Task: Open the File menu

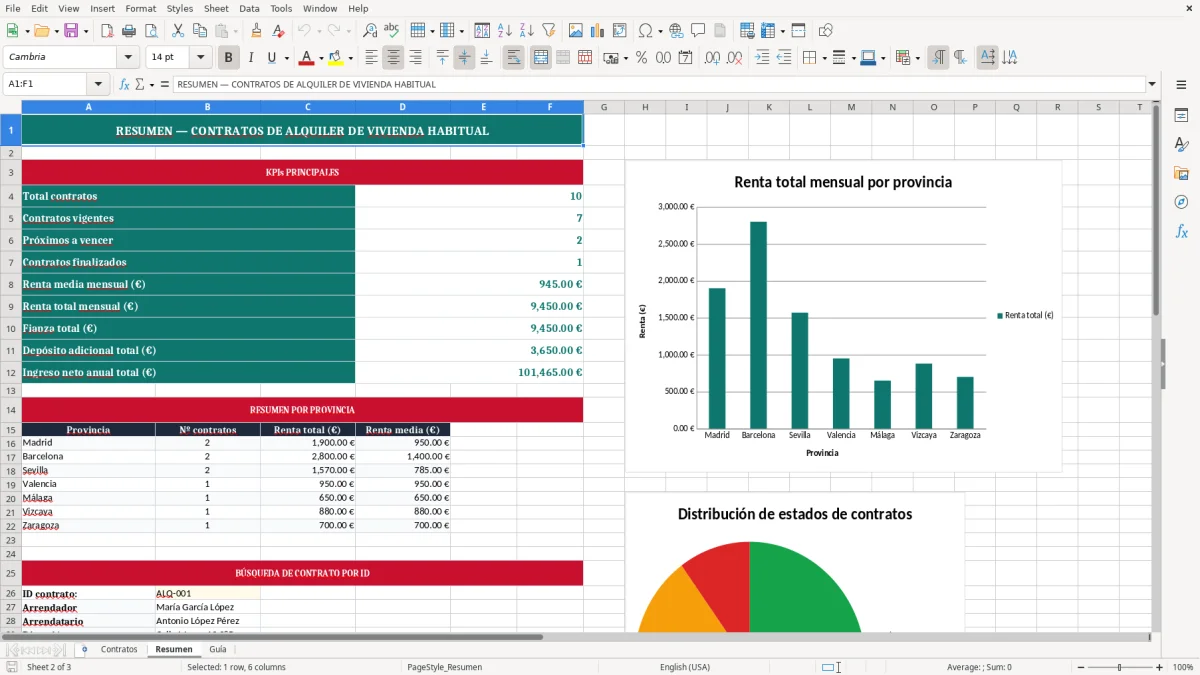Action: (13, 8)
